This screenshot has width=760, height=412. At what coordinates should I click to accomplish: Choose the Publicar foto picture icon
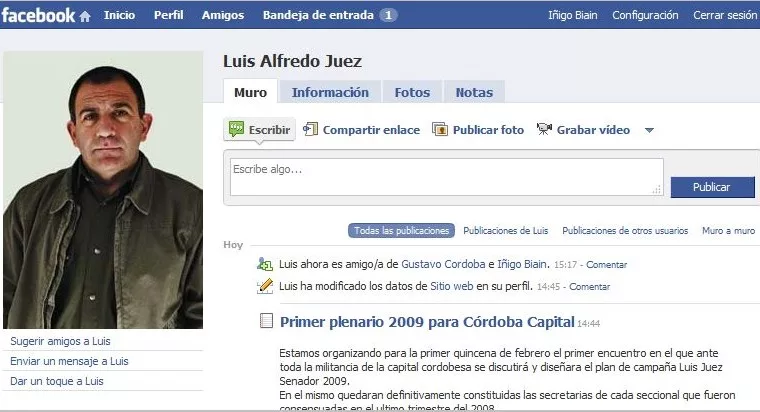pyautogui.click(x=440, y=129)
